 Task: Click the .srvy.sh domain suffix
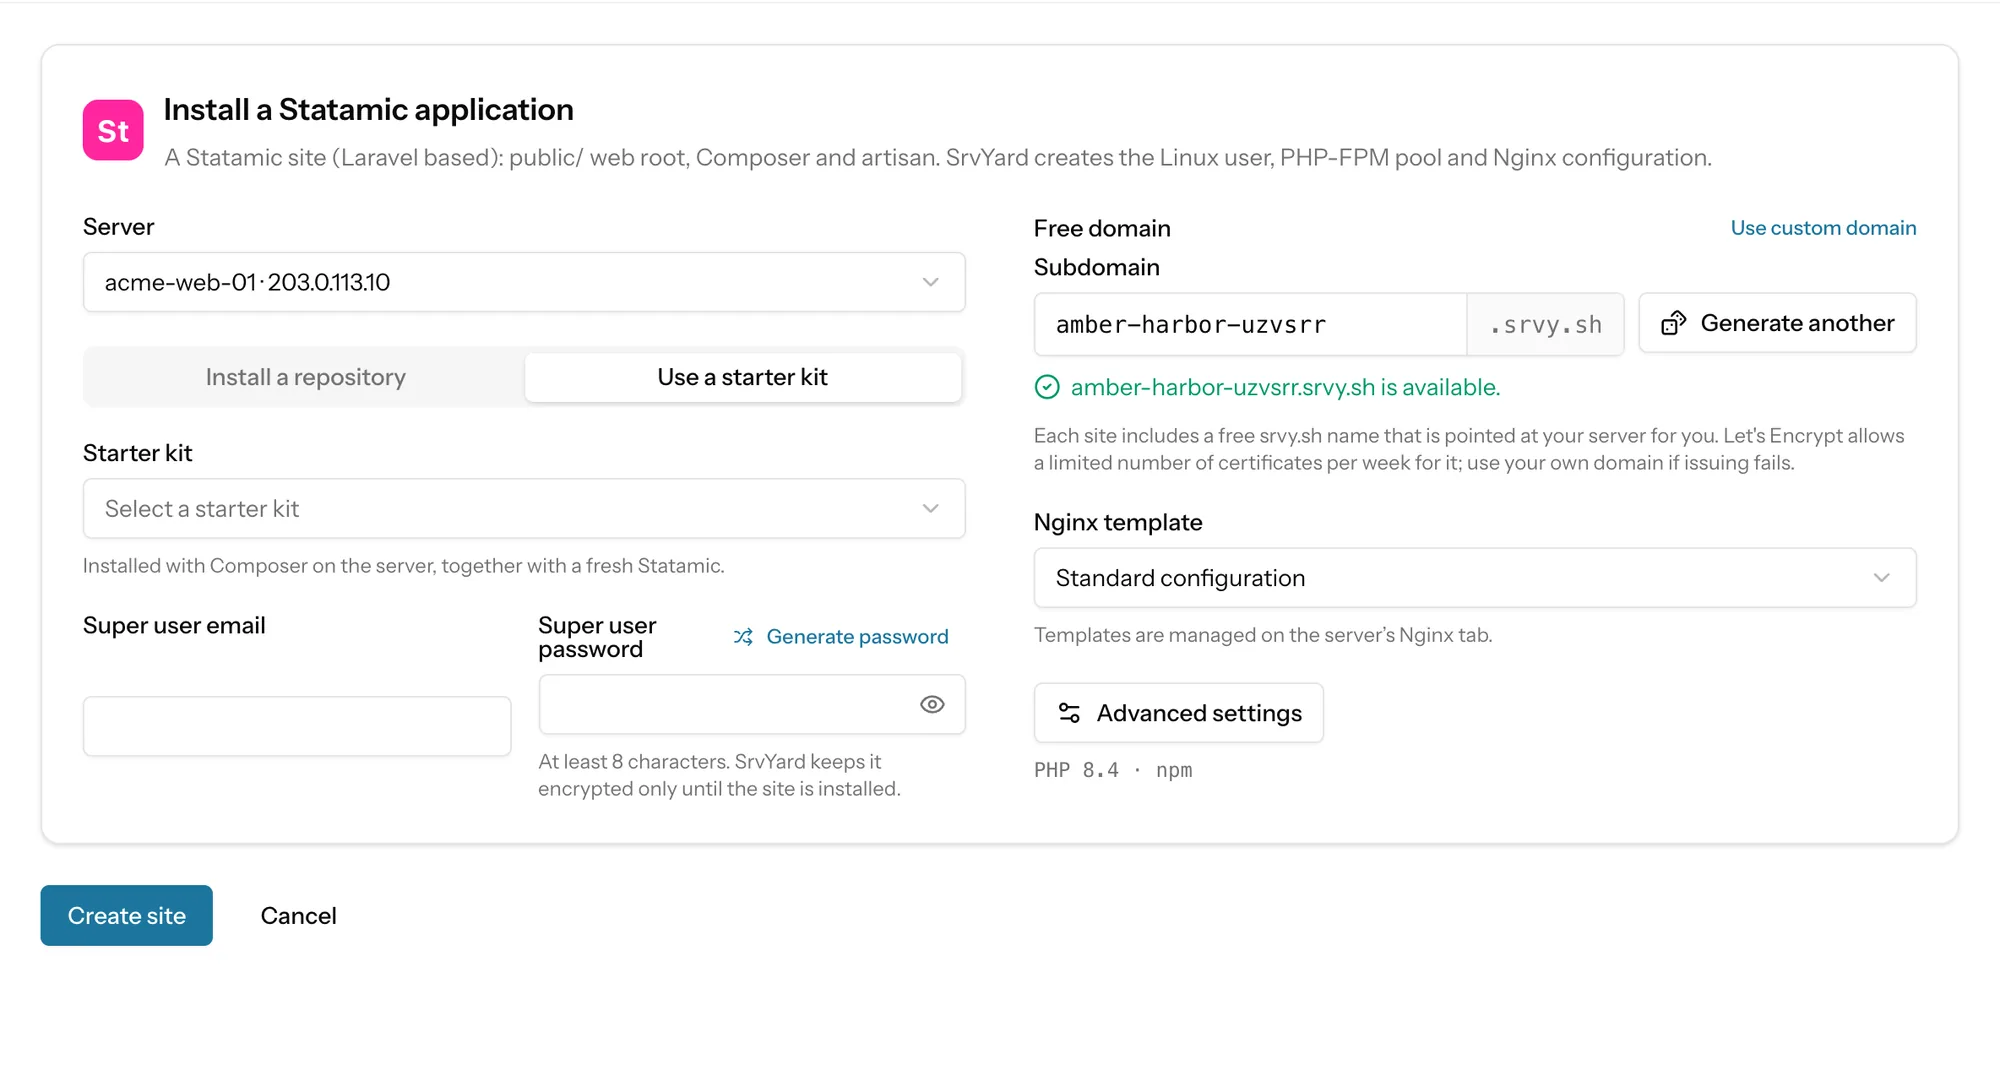[x=1546, y=324]
